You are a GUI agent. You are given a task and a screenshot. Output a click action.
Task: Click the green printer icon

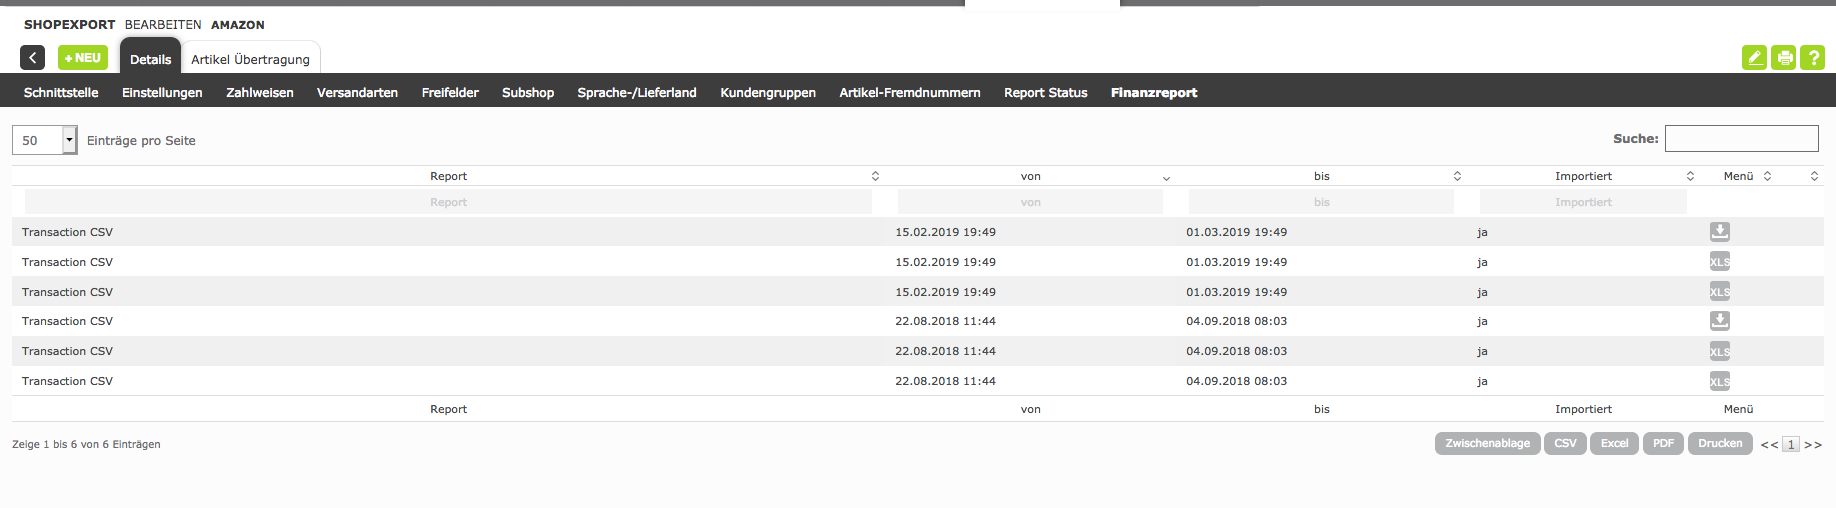click(1784, 58)
